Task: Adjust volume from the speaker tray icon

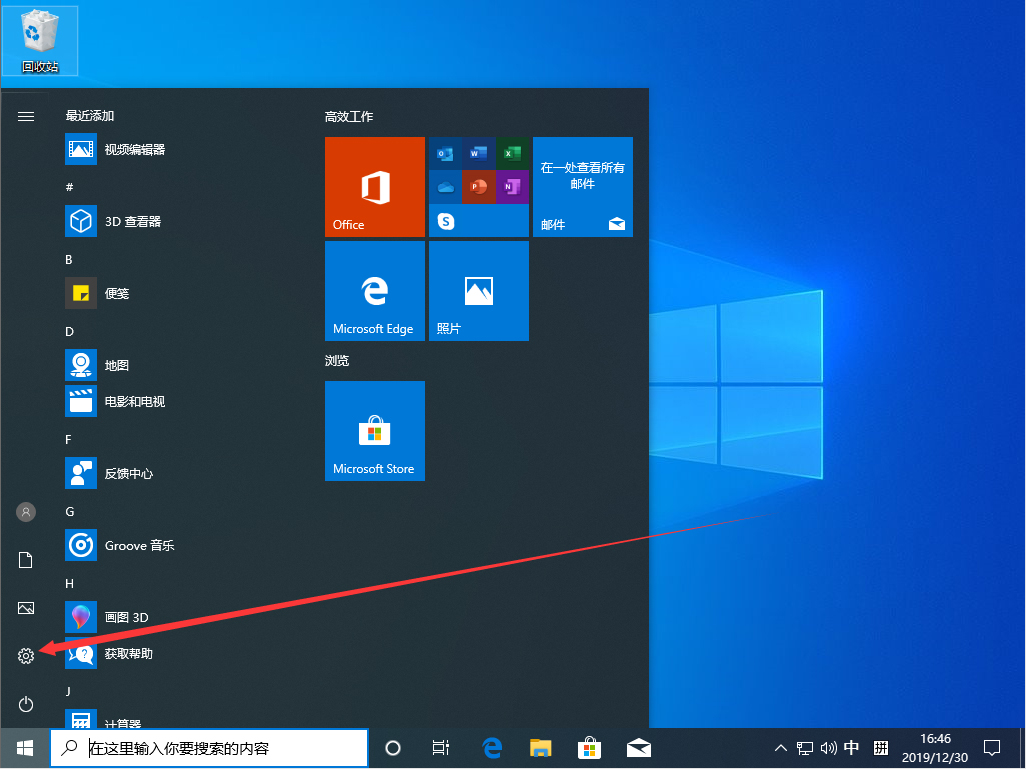Action: 829,747
